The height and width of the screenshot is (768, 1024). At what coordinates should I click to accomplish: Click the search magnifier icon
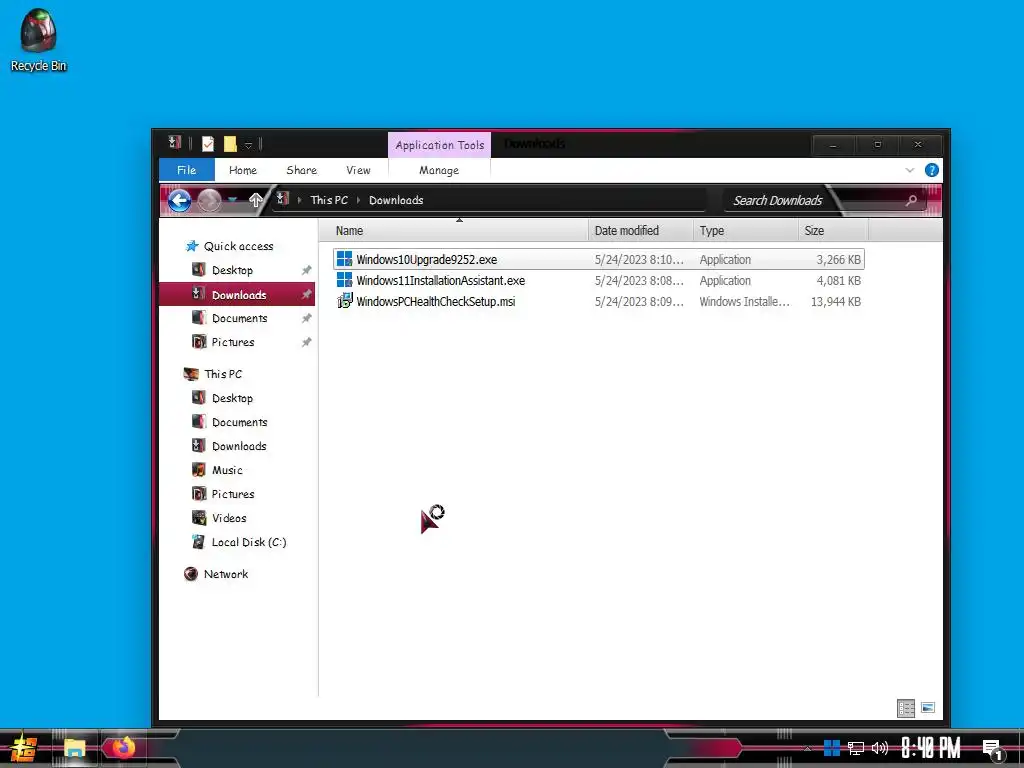912,200
